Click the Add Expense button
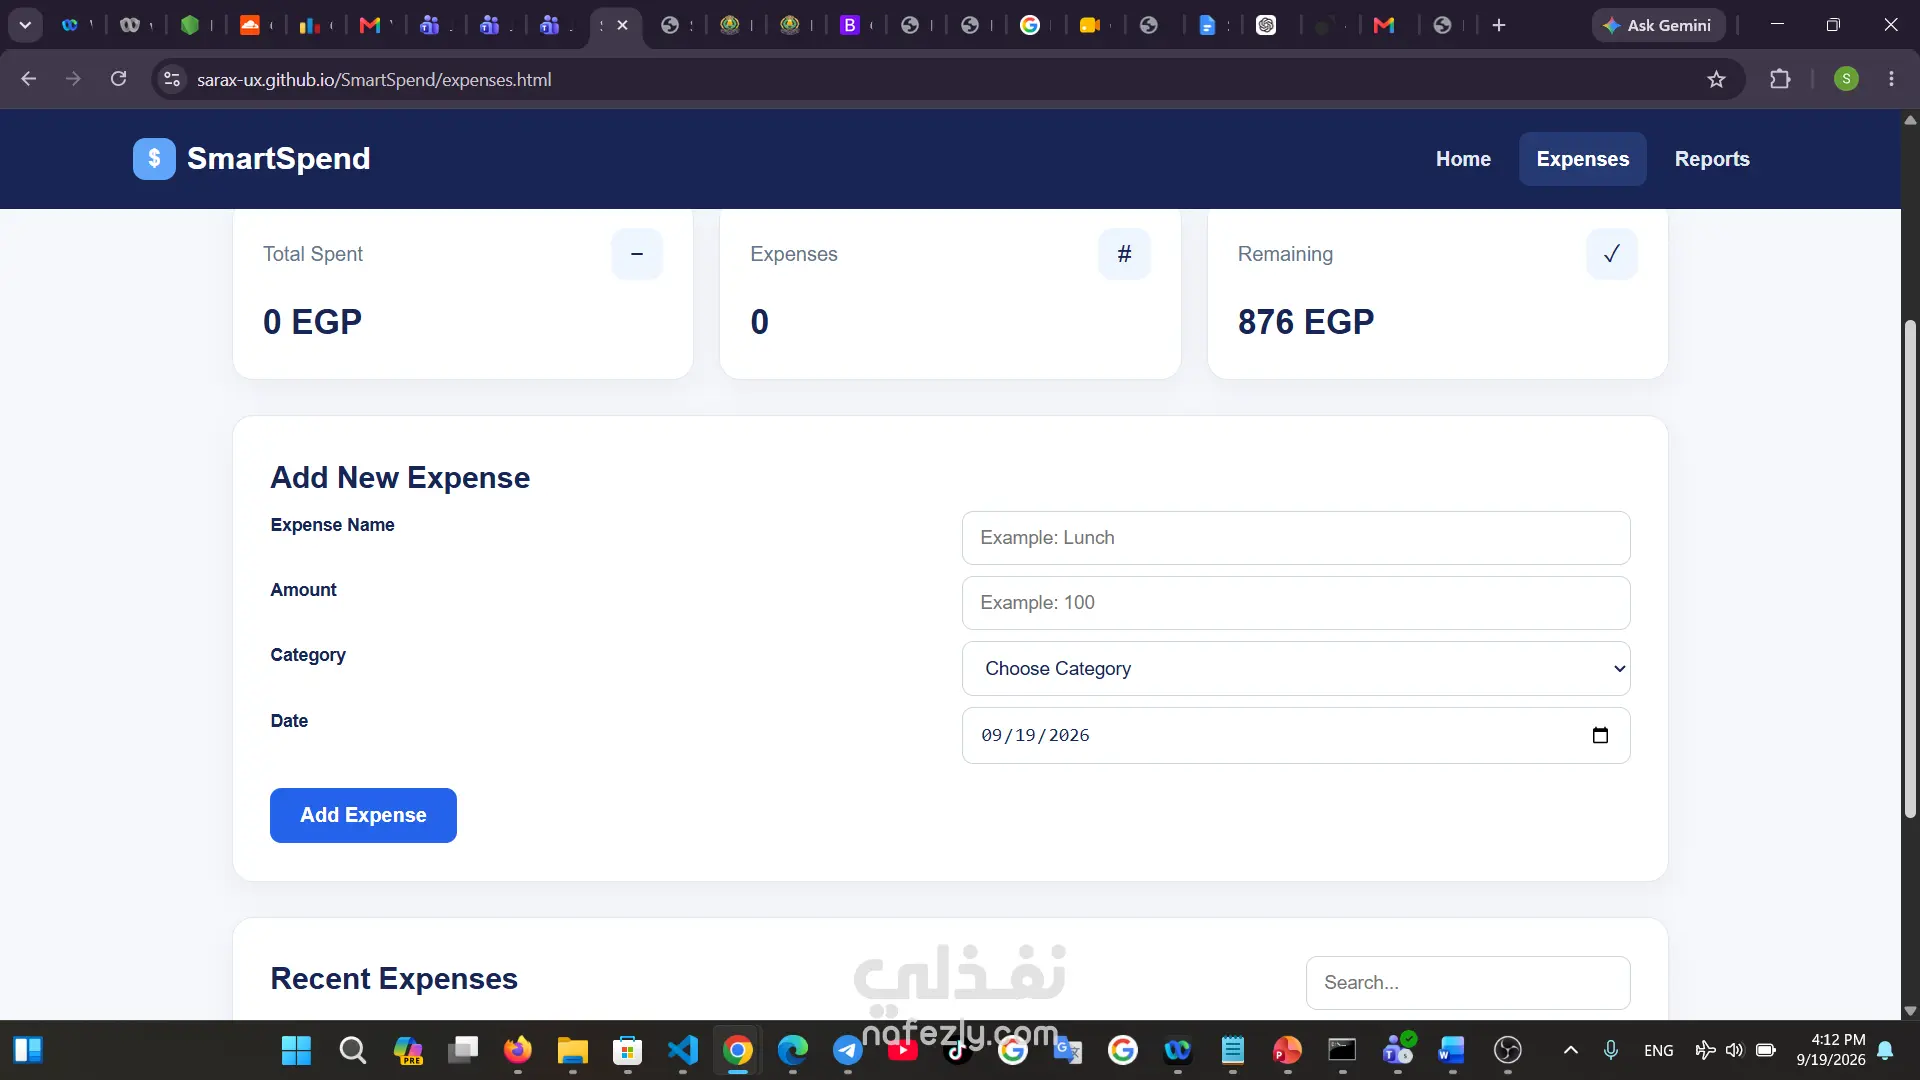 click(363, 815)
